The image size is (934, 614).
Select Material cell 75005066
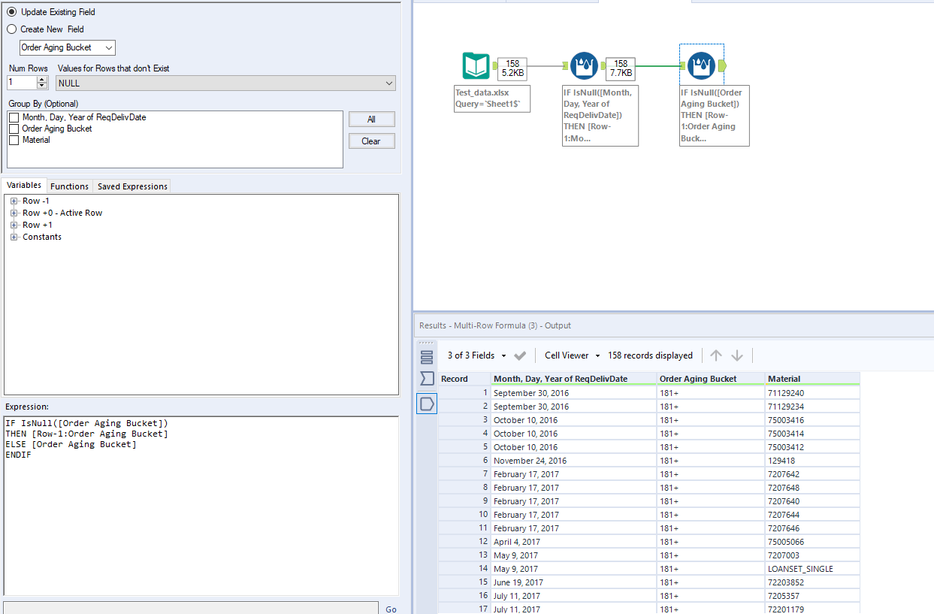[812, 542]
